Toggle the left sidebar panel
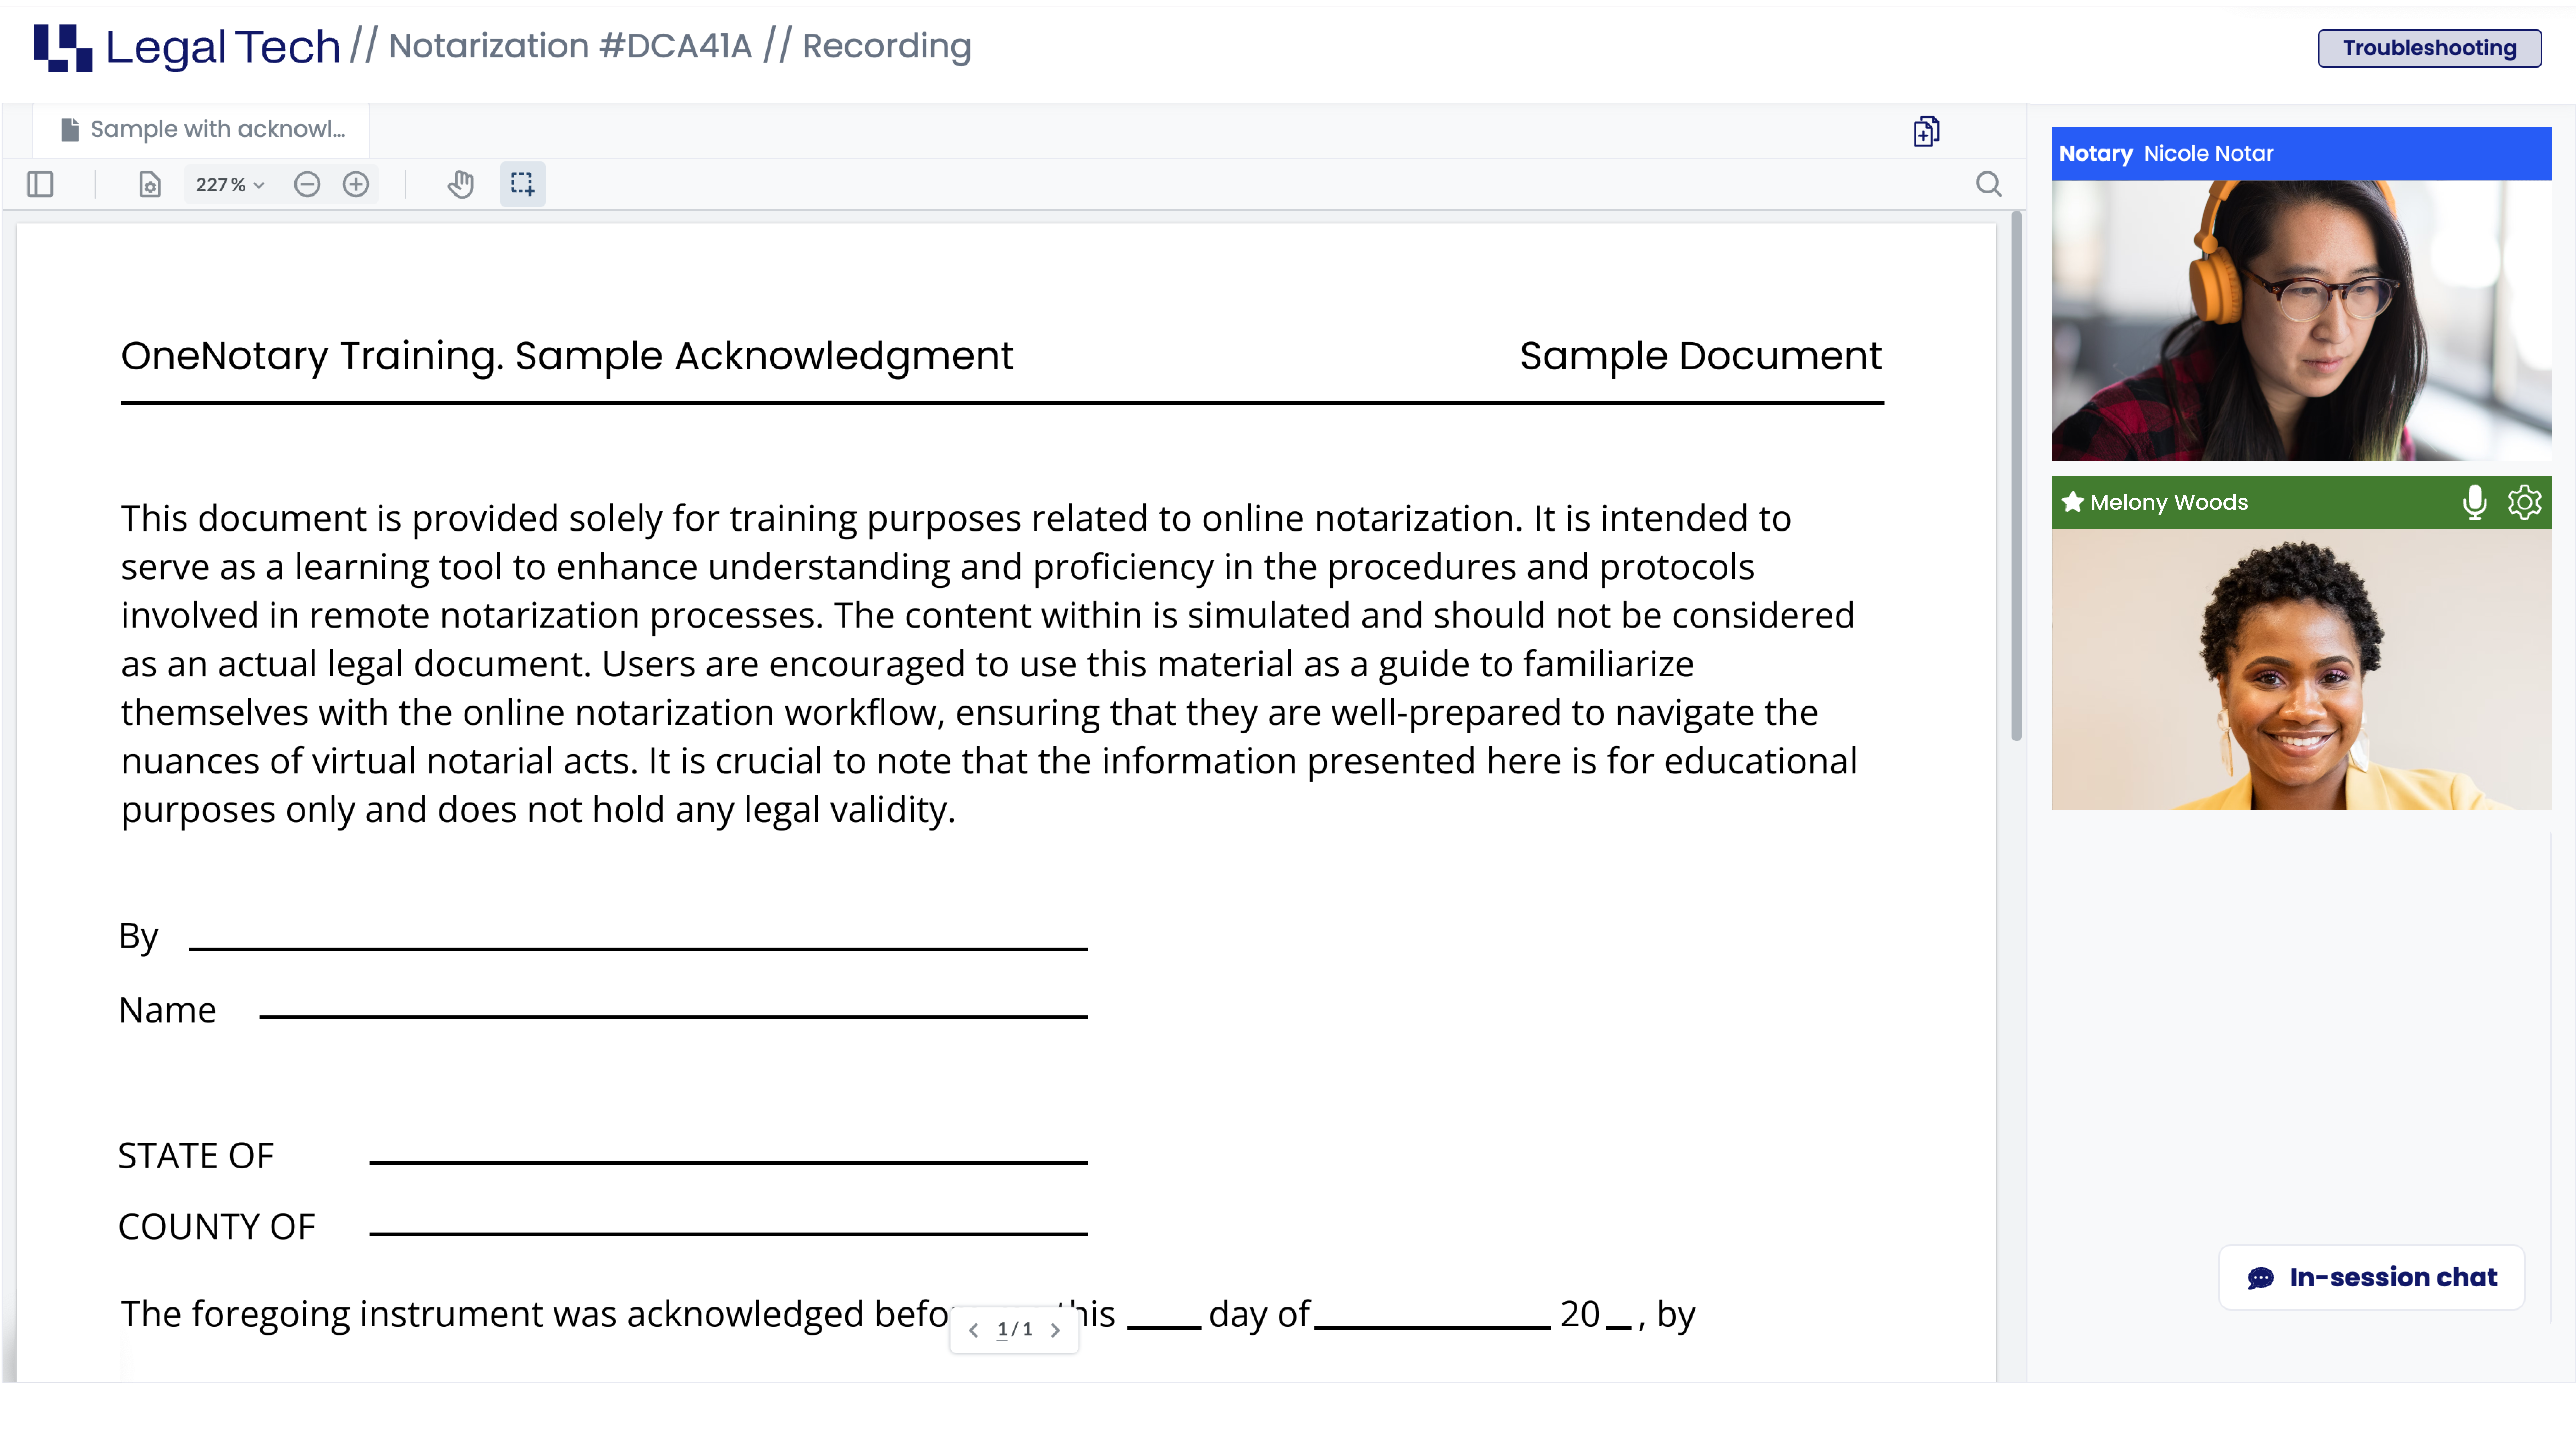The width and height of the screenshot is (2576, 1449). (40, 184)
